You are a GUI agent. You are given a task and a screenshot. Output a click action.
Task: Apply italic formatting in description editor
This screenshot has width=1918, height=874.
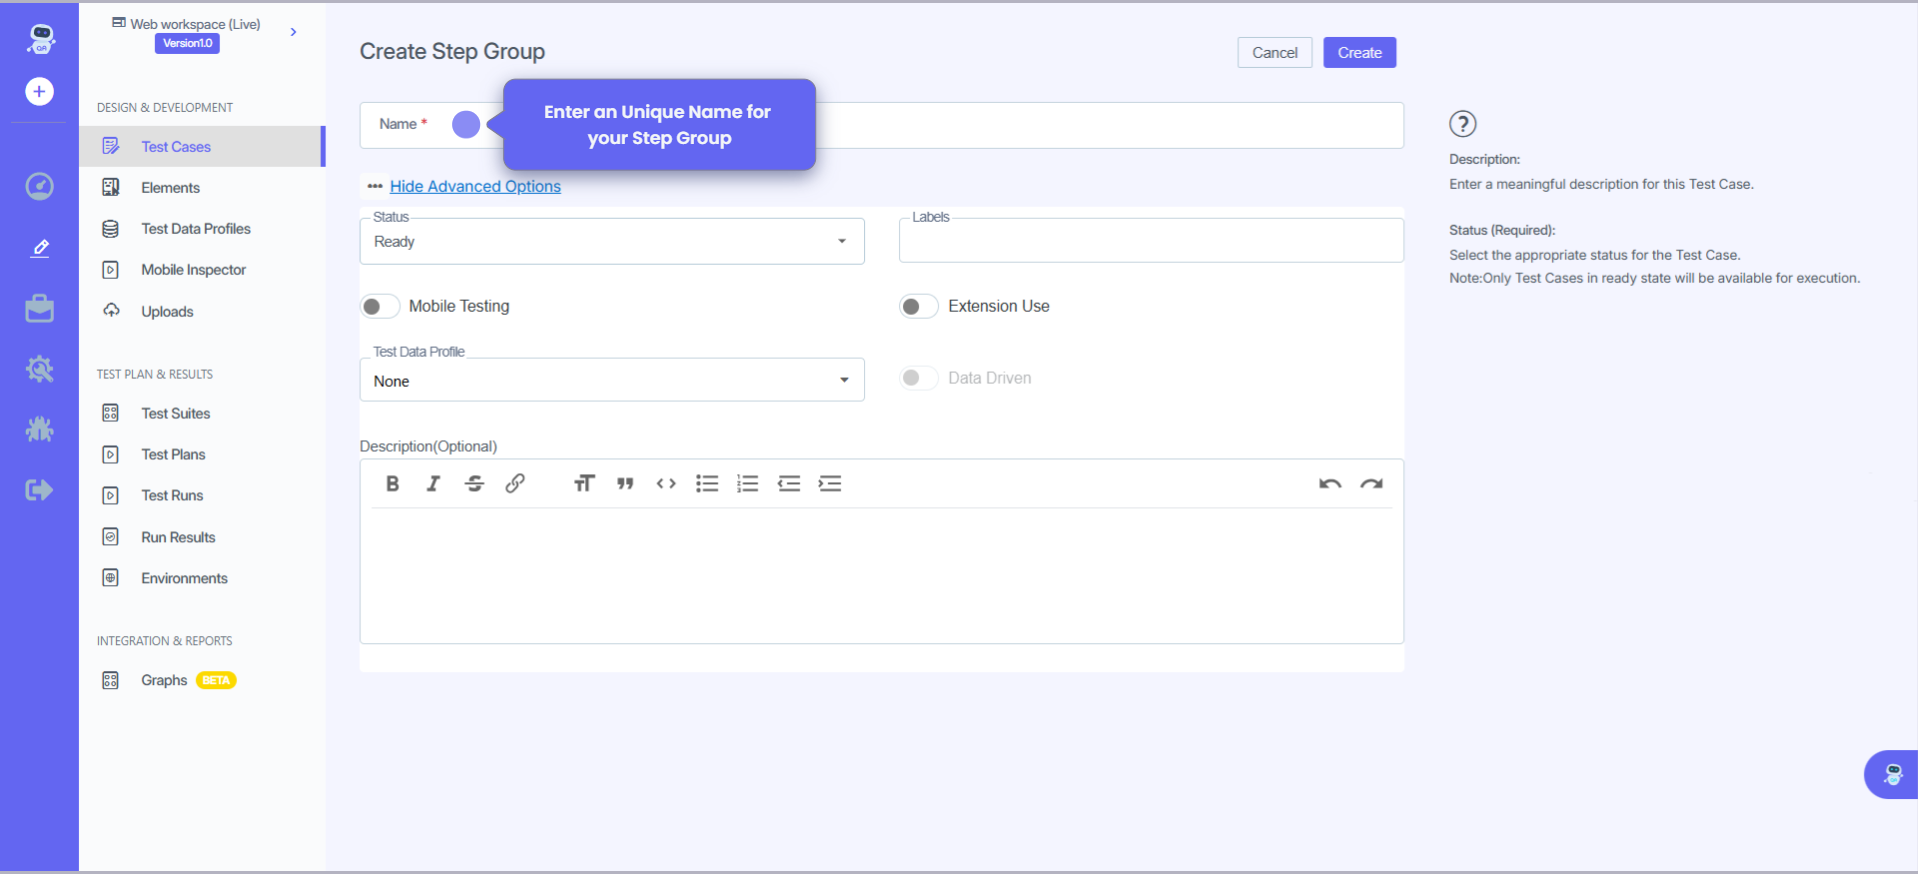[x=433, y=484]
